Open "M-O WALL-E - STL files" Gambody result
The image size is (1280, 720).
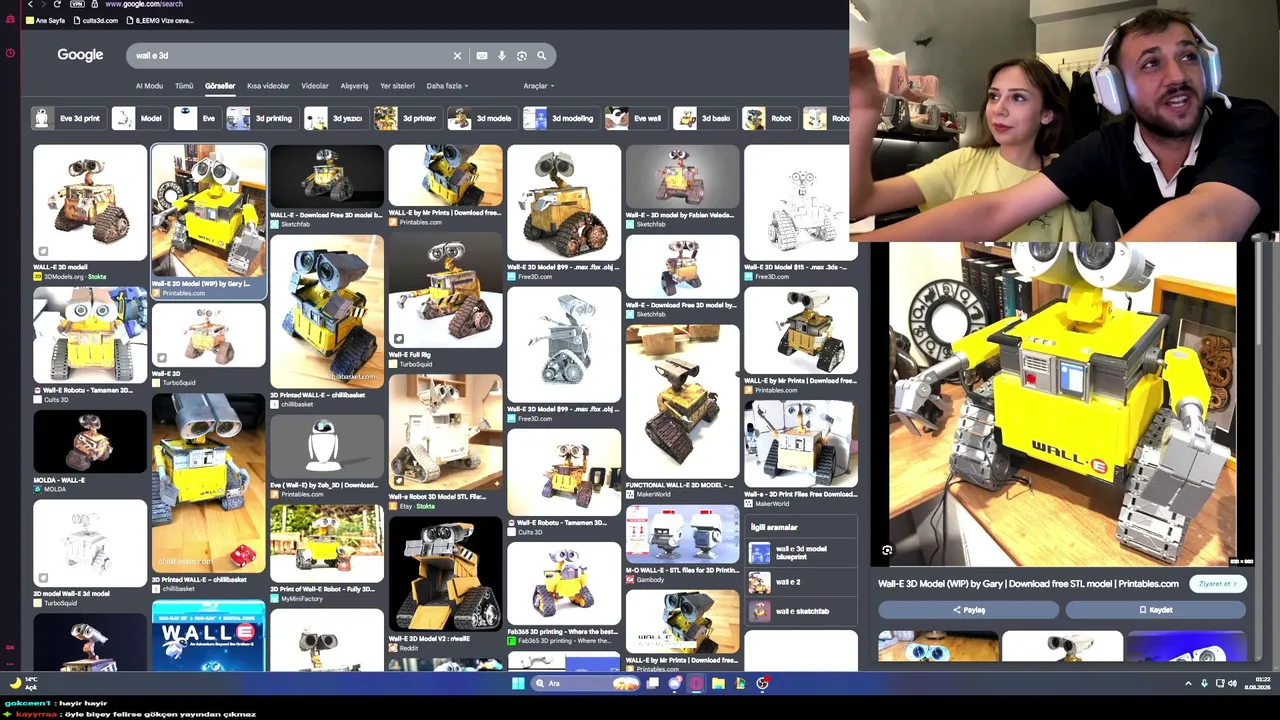pyautogui.click(x=682, y=534)
